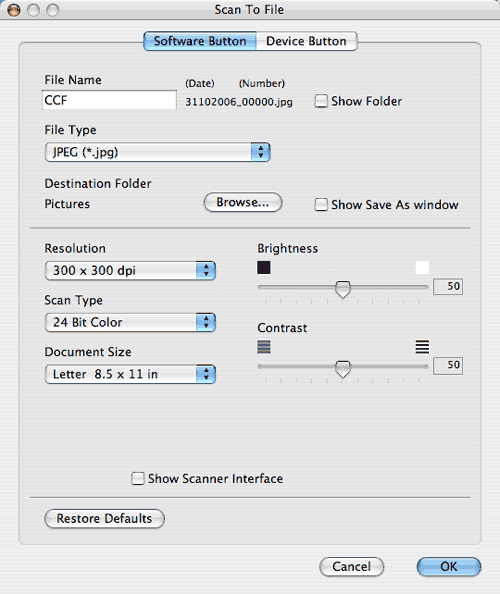500x594 pixels.
Task: Click the white brightness square icon
Action: (x=422, y=267)
